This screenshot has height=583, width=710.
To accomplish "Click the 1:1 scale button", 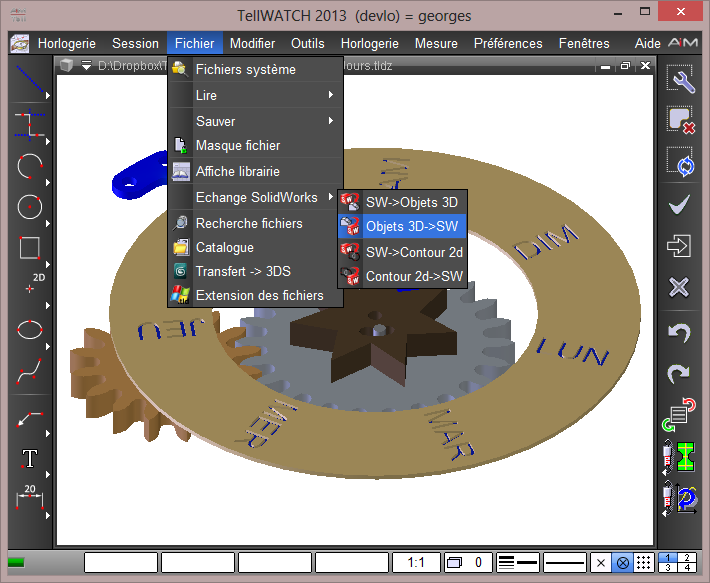I will click(416, 563).
